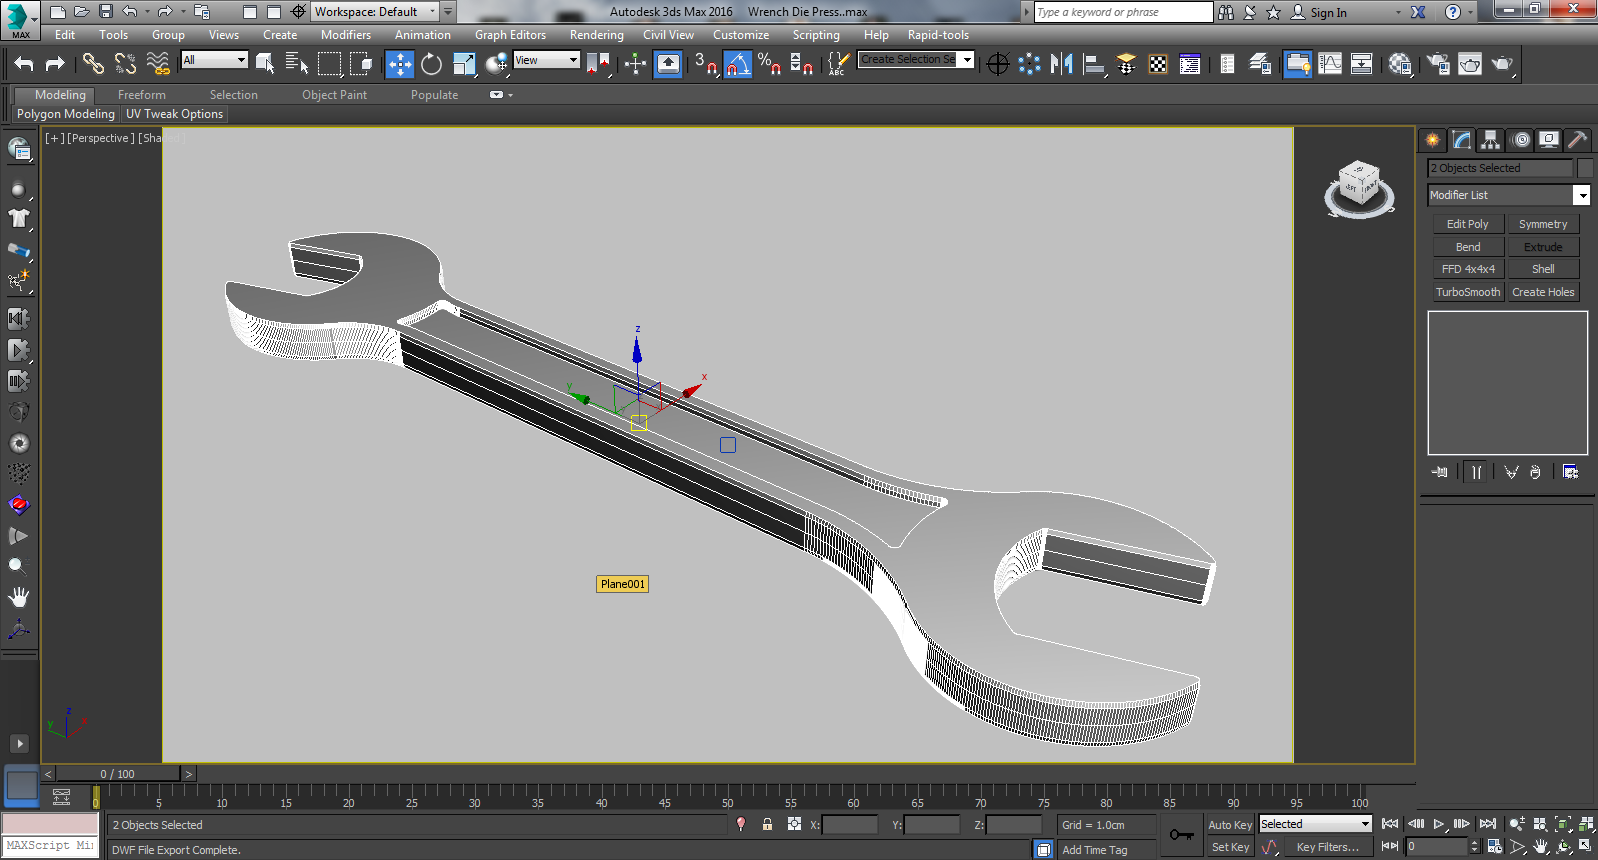This screenshot has height=860, width=1598.
Task: Toggle Percent Snap
Action: click(769, 64)
